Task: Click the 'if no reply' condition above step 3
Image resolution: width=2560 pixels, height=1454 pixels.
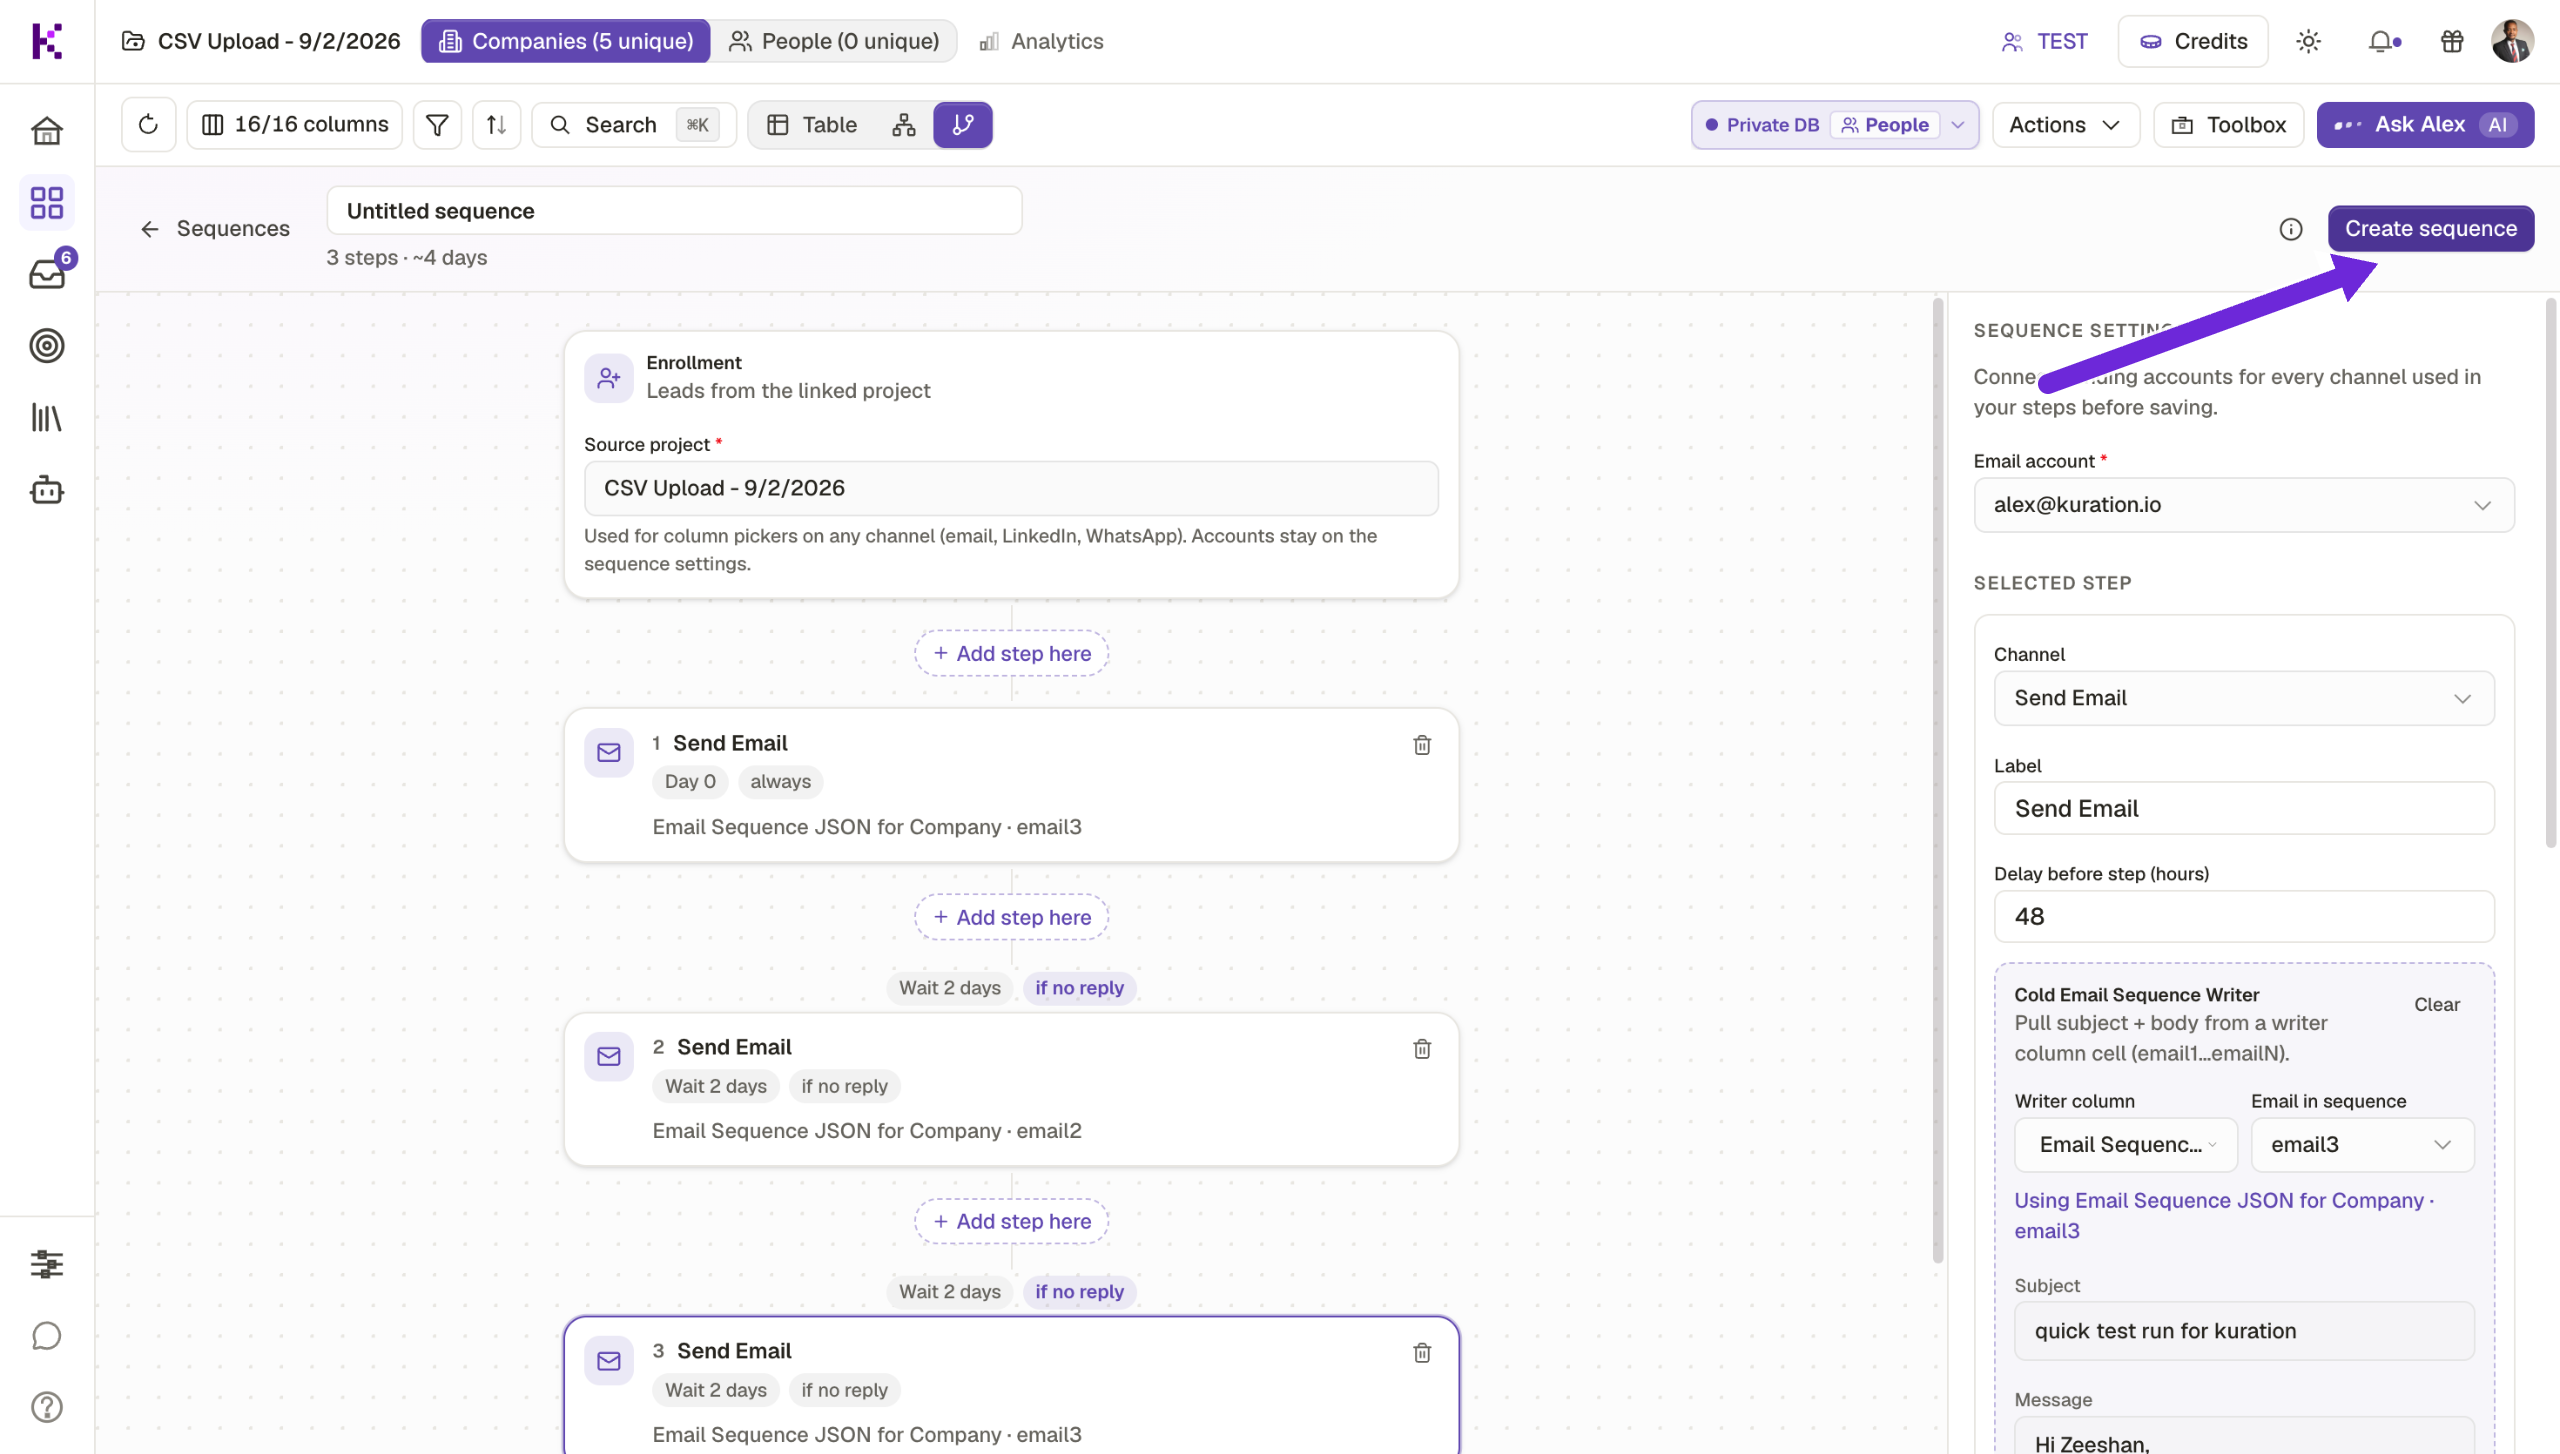Action: [1079, 1292]
